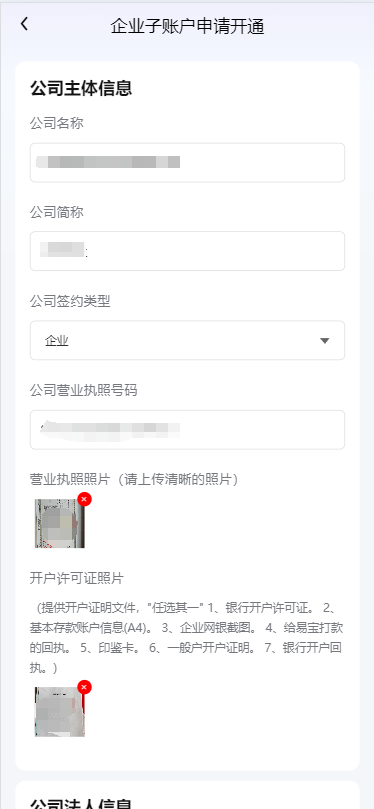The height and width of the screenshot is (809, 374).
Task: Select the 公司名称 field label
Action: coord(57,123)
